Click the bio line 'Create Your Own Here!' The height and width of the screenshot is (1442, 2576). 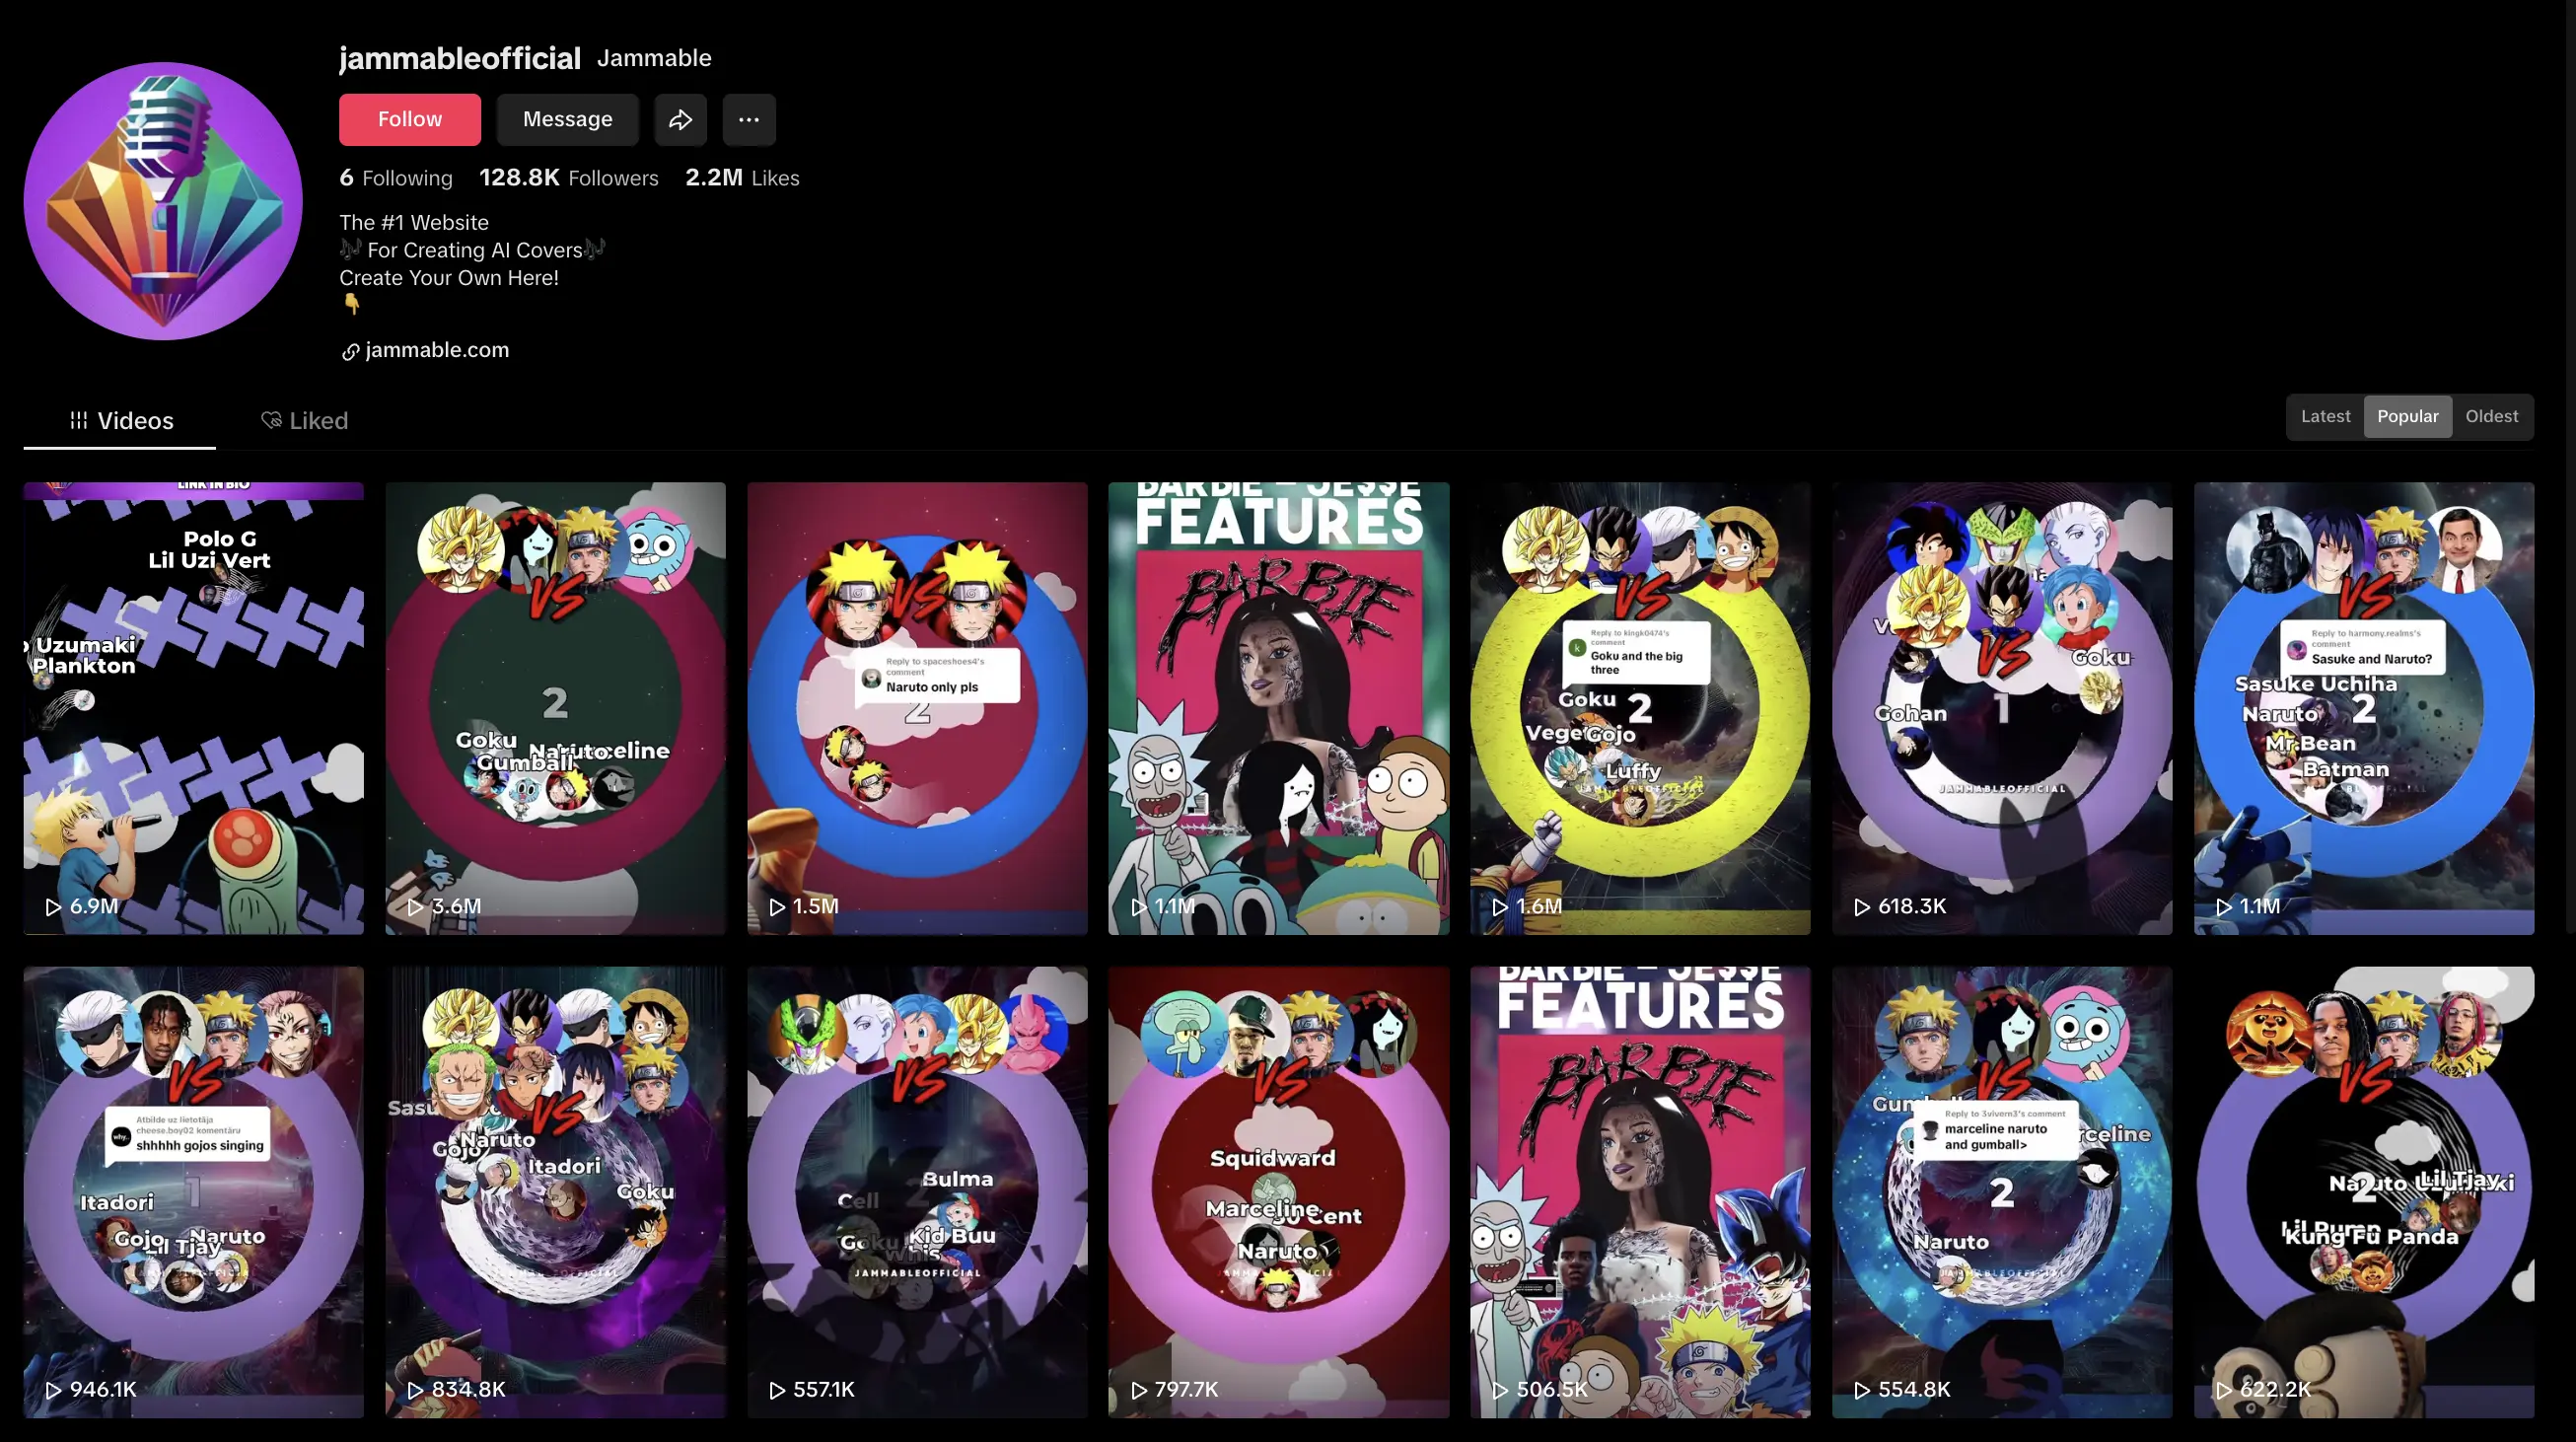pyautogui.click(x=449, y=278)
